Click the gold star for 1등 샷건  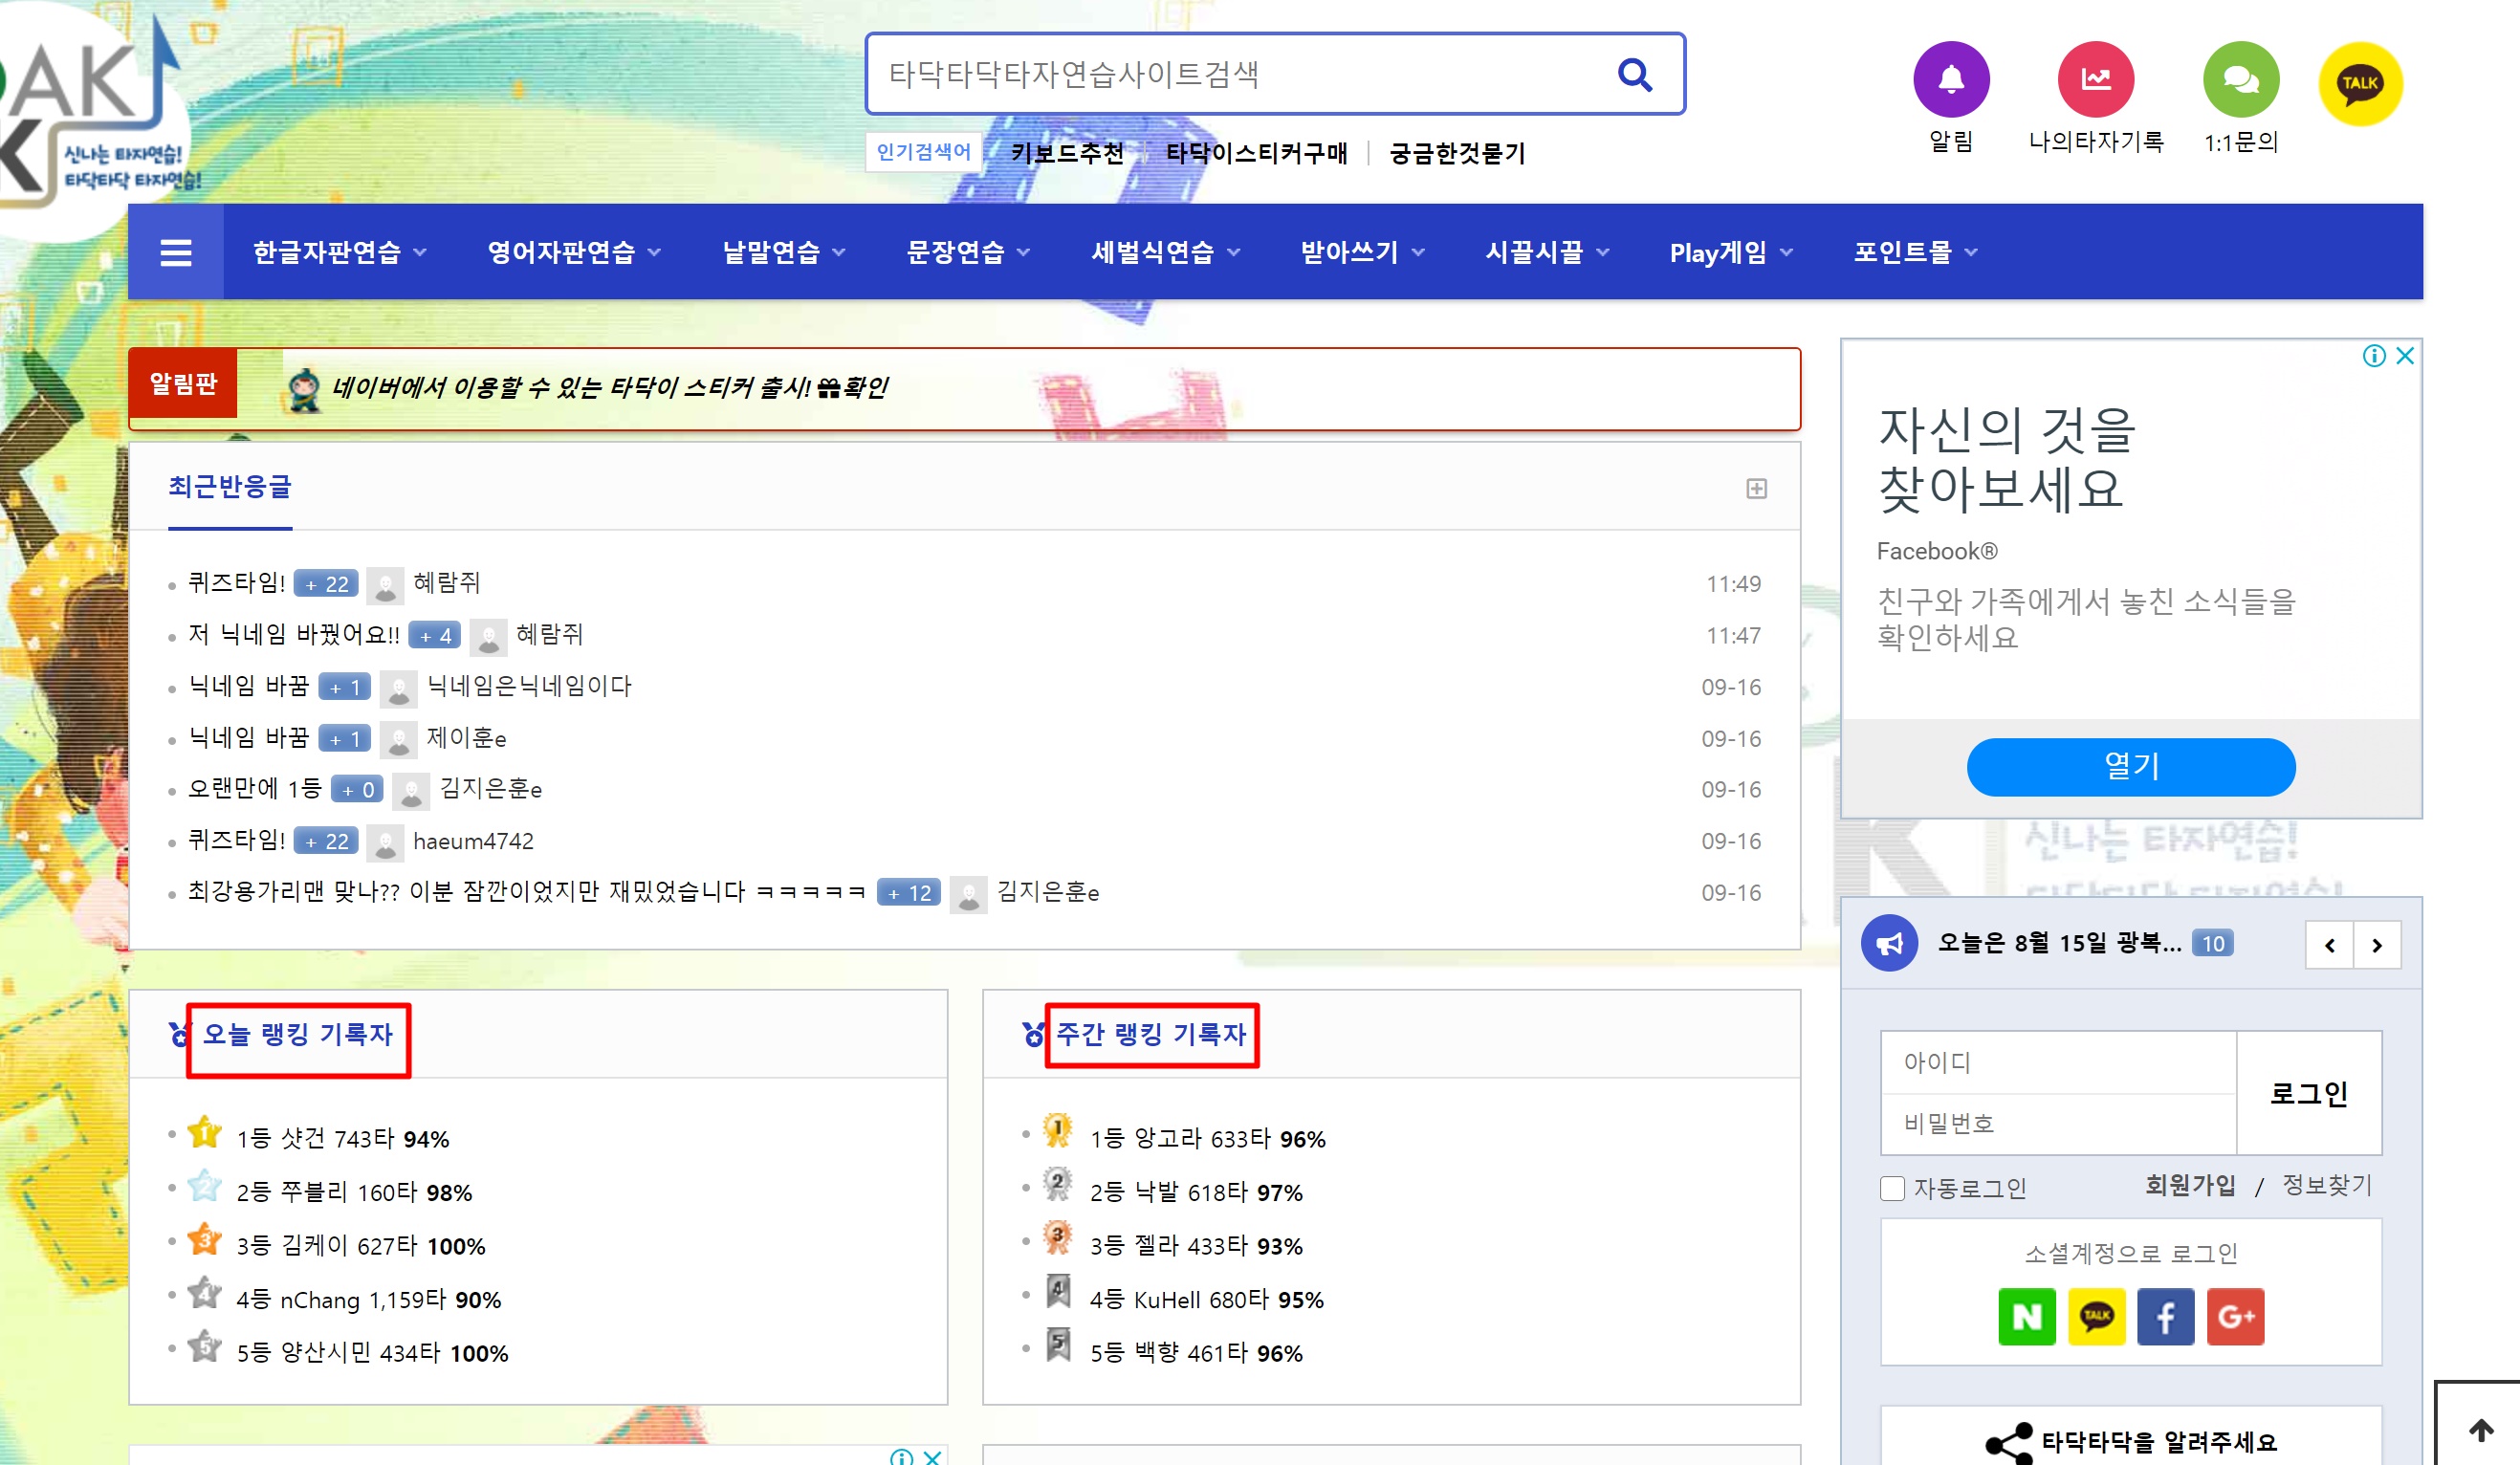[204, 1133]
